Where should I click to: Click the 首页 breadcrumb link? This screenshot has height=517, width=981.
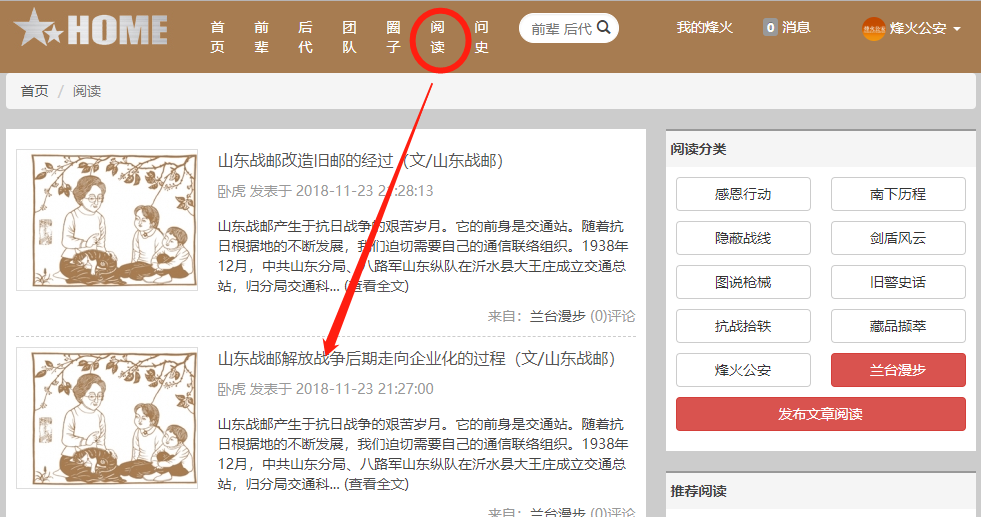pyautogui.click(x=35, y=91)
